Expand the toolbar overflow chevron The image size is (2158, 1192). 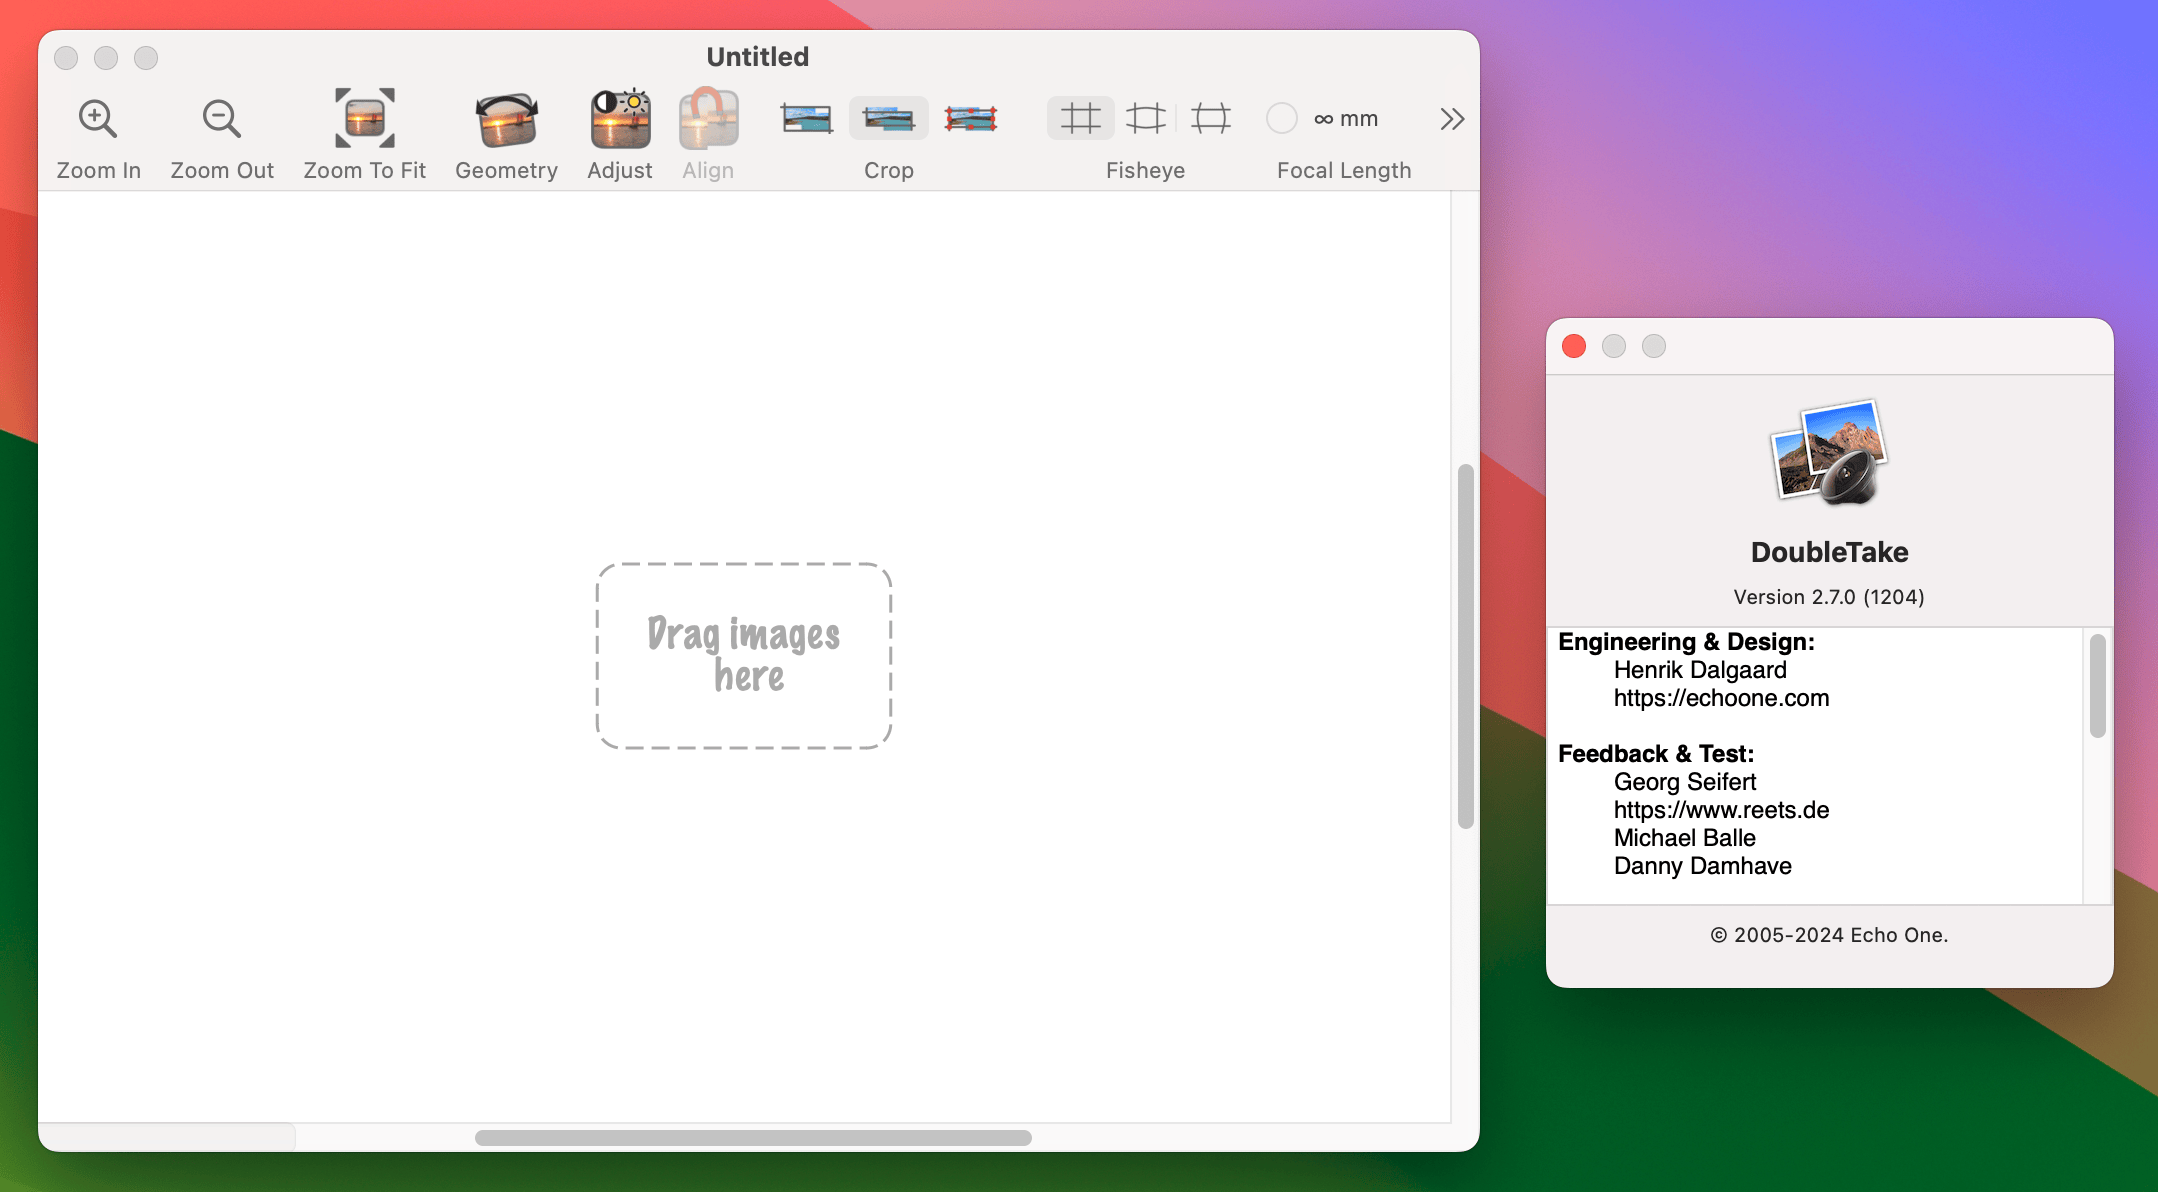[x=1452, y=119]
